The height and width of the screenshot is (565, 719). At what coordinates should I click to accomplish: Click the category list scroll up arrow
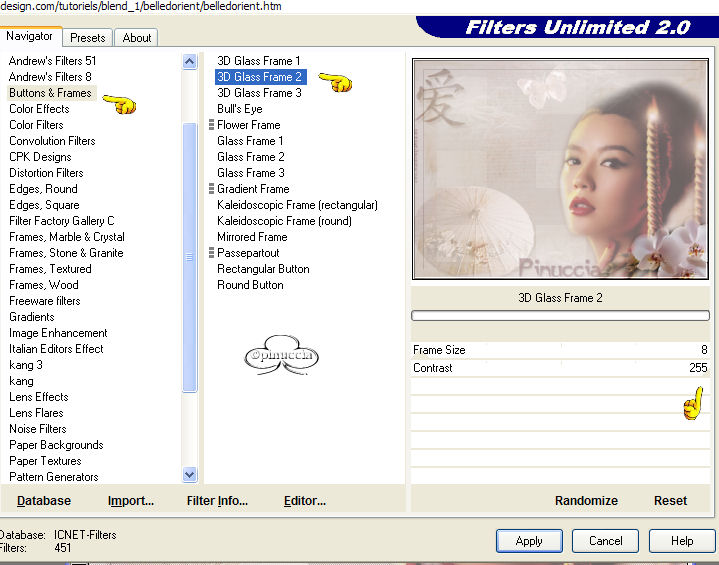[x=189, y=61]
